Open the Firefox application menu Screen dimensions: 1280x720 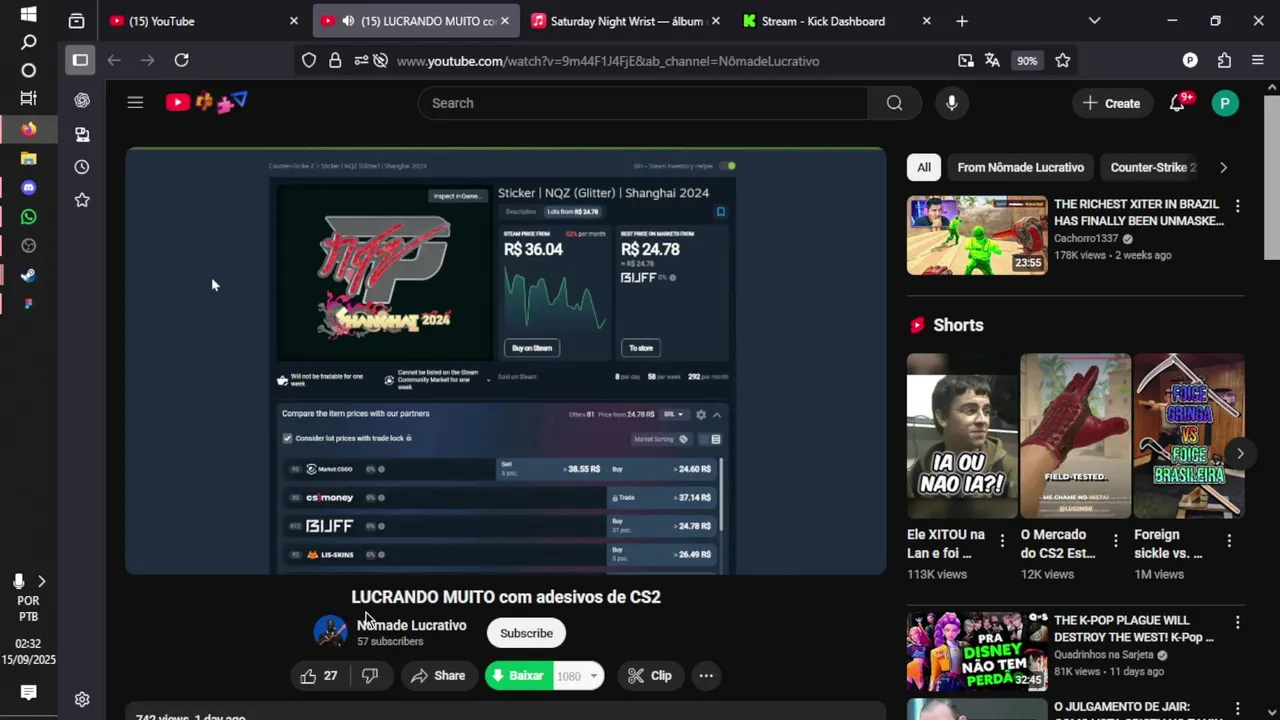(x=1258, y=61)
